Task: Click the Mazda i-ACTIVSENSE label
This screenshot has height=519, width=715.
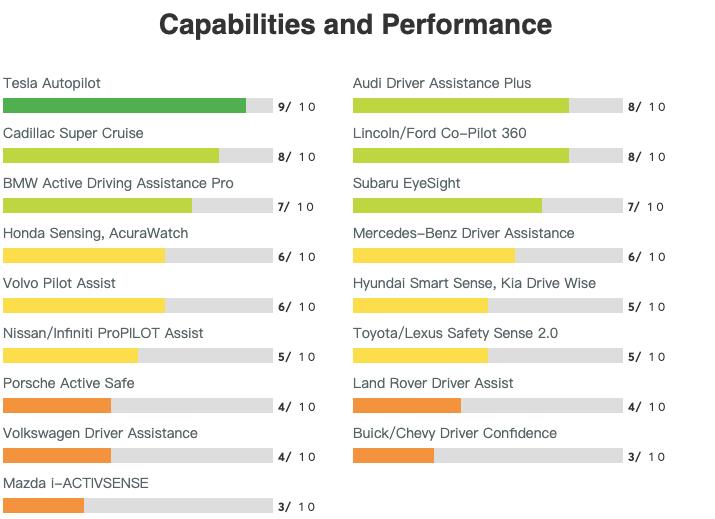Action: pyautogui.click(x=76, y=483)
